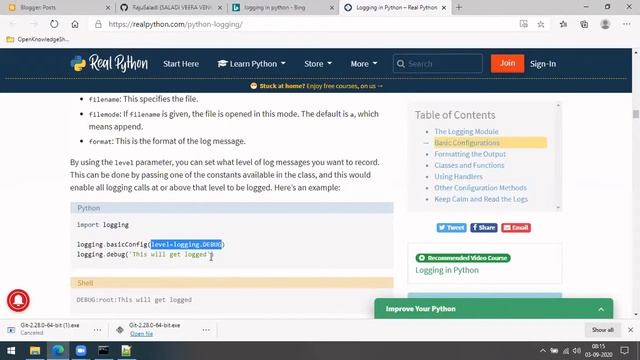This screenshot has width=640, height=360.
Task: Open File Explorer from taskbar
Action: (35, 351)
